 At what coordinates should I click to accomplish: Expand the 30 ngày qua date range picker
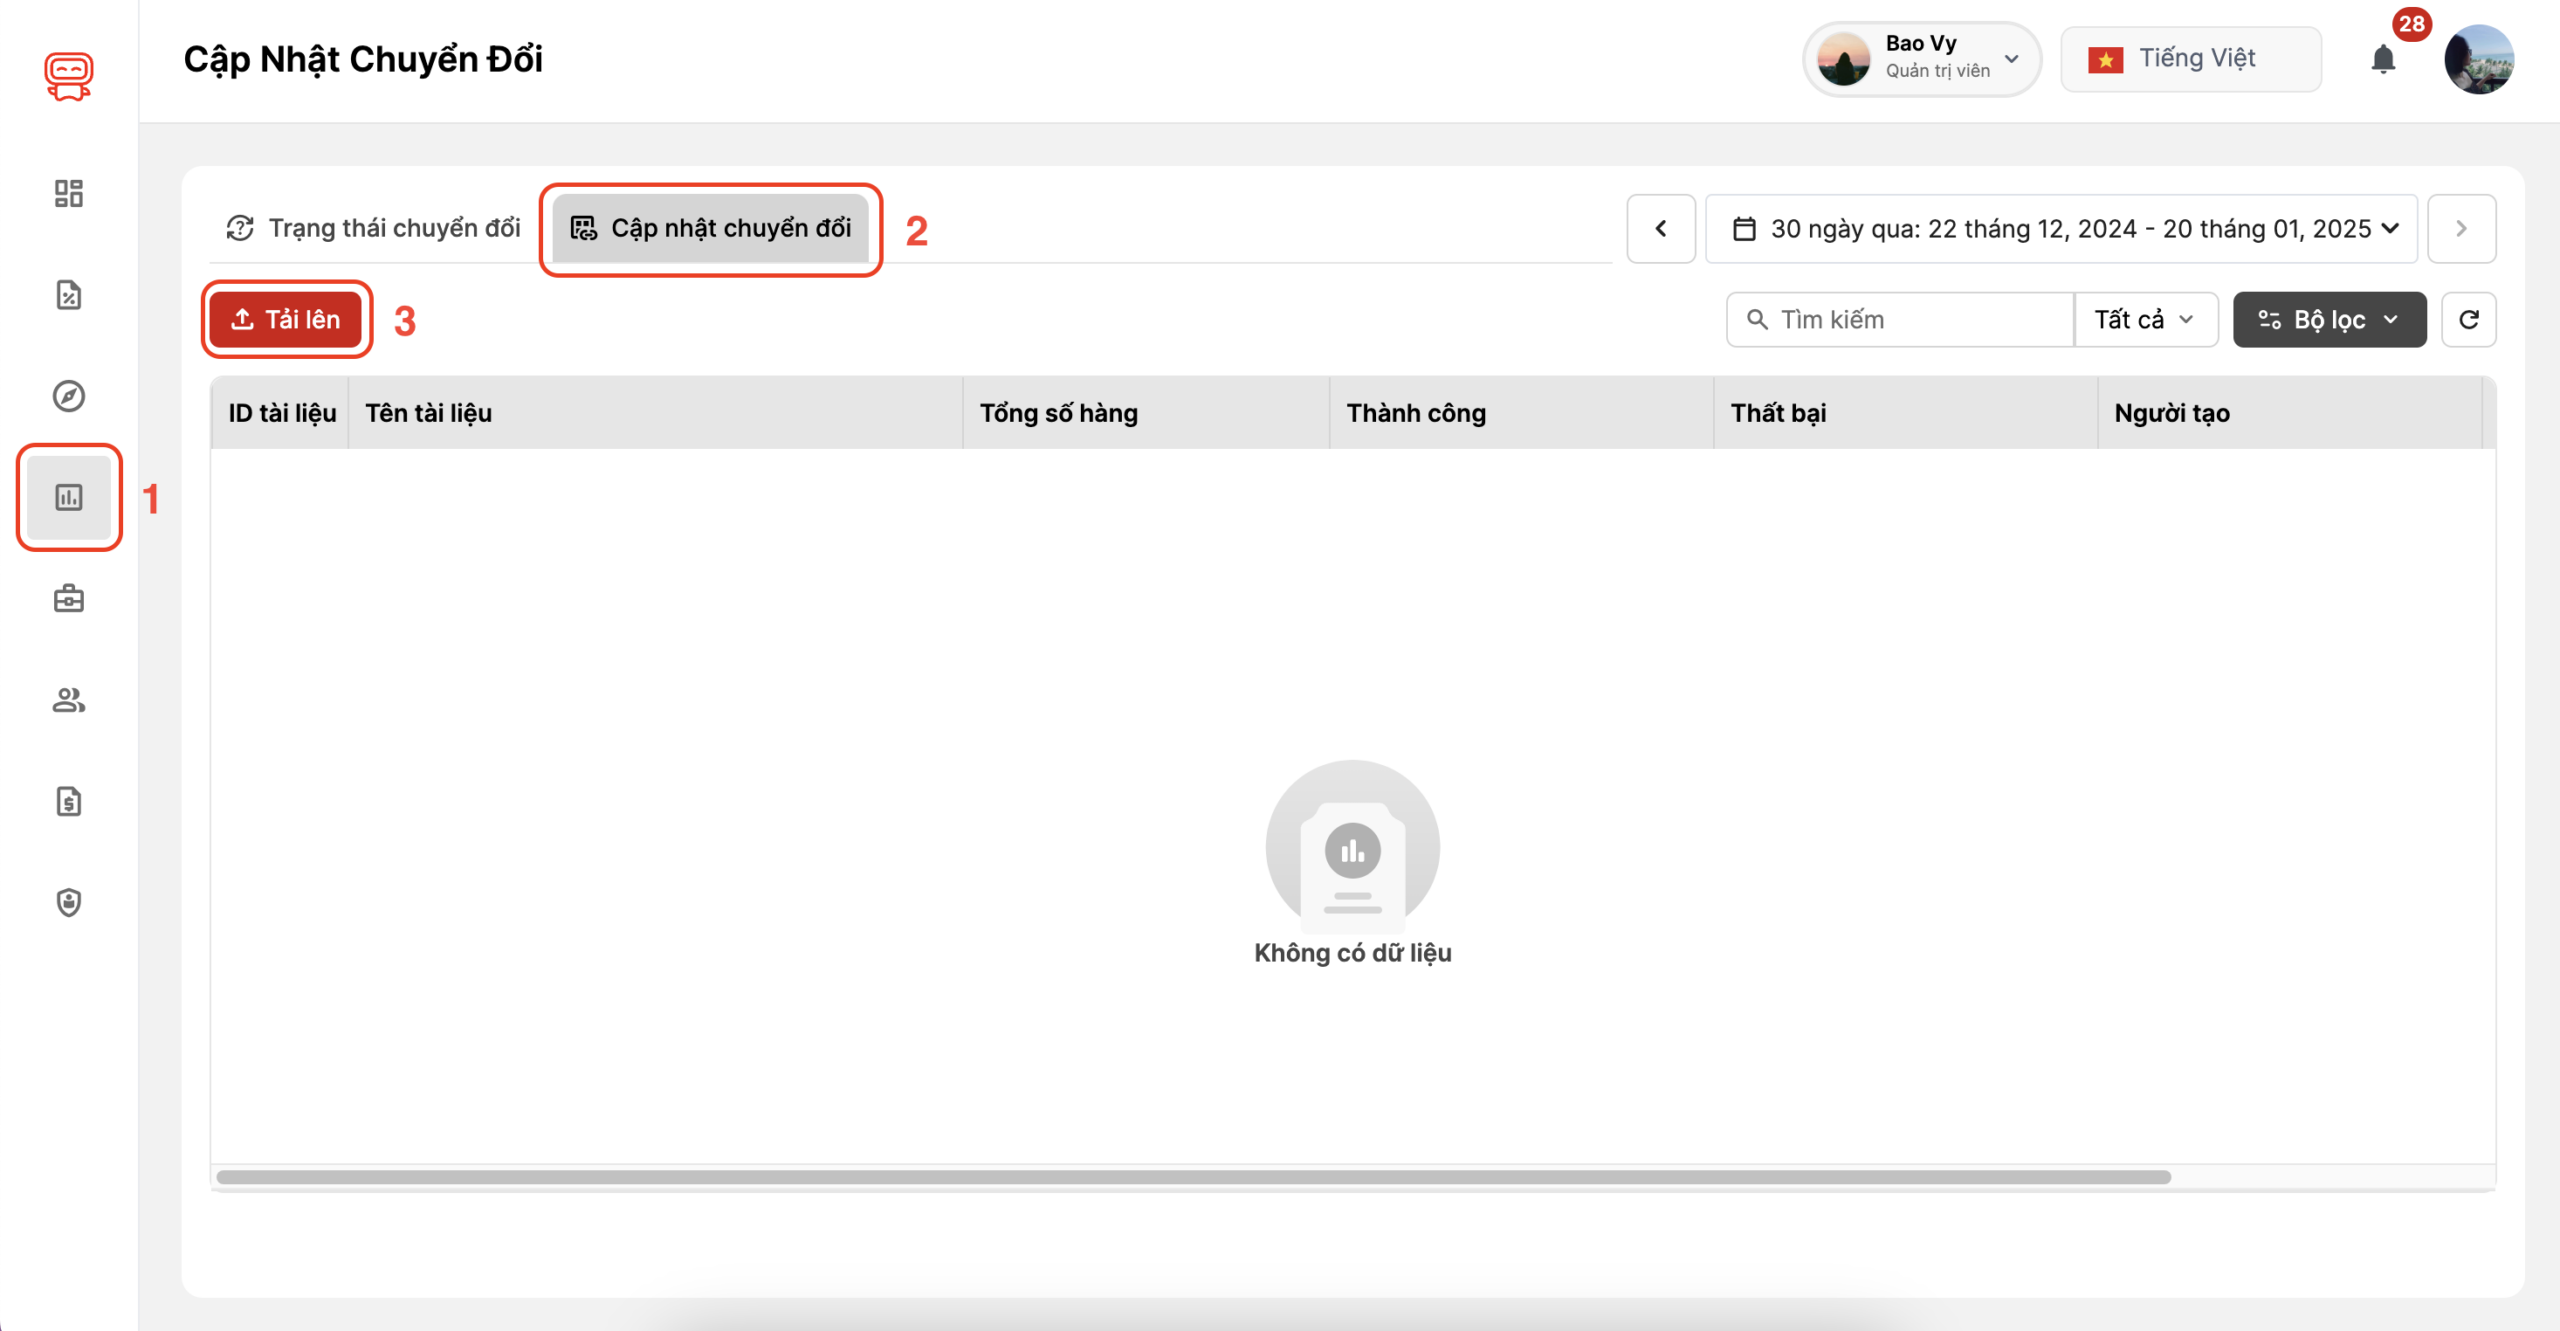tap(2061, 229)
